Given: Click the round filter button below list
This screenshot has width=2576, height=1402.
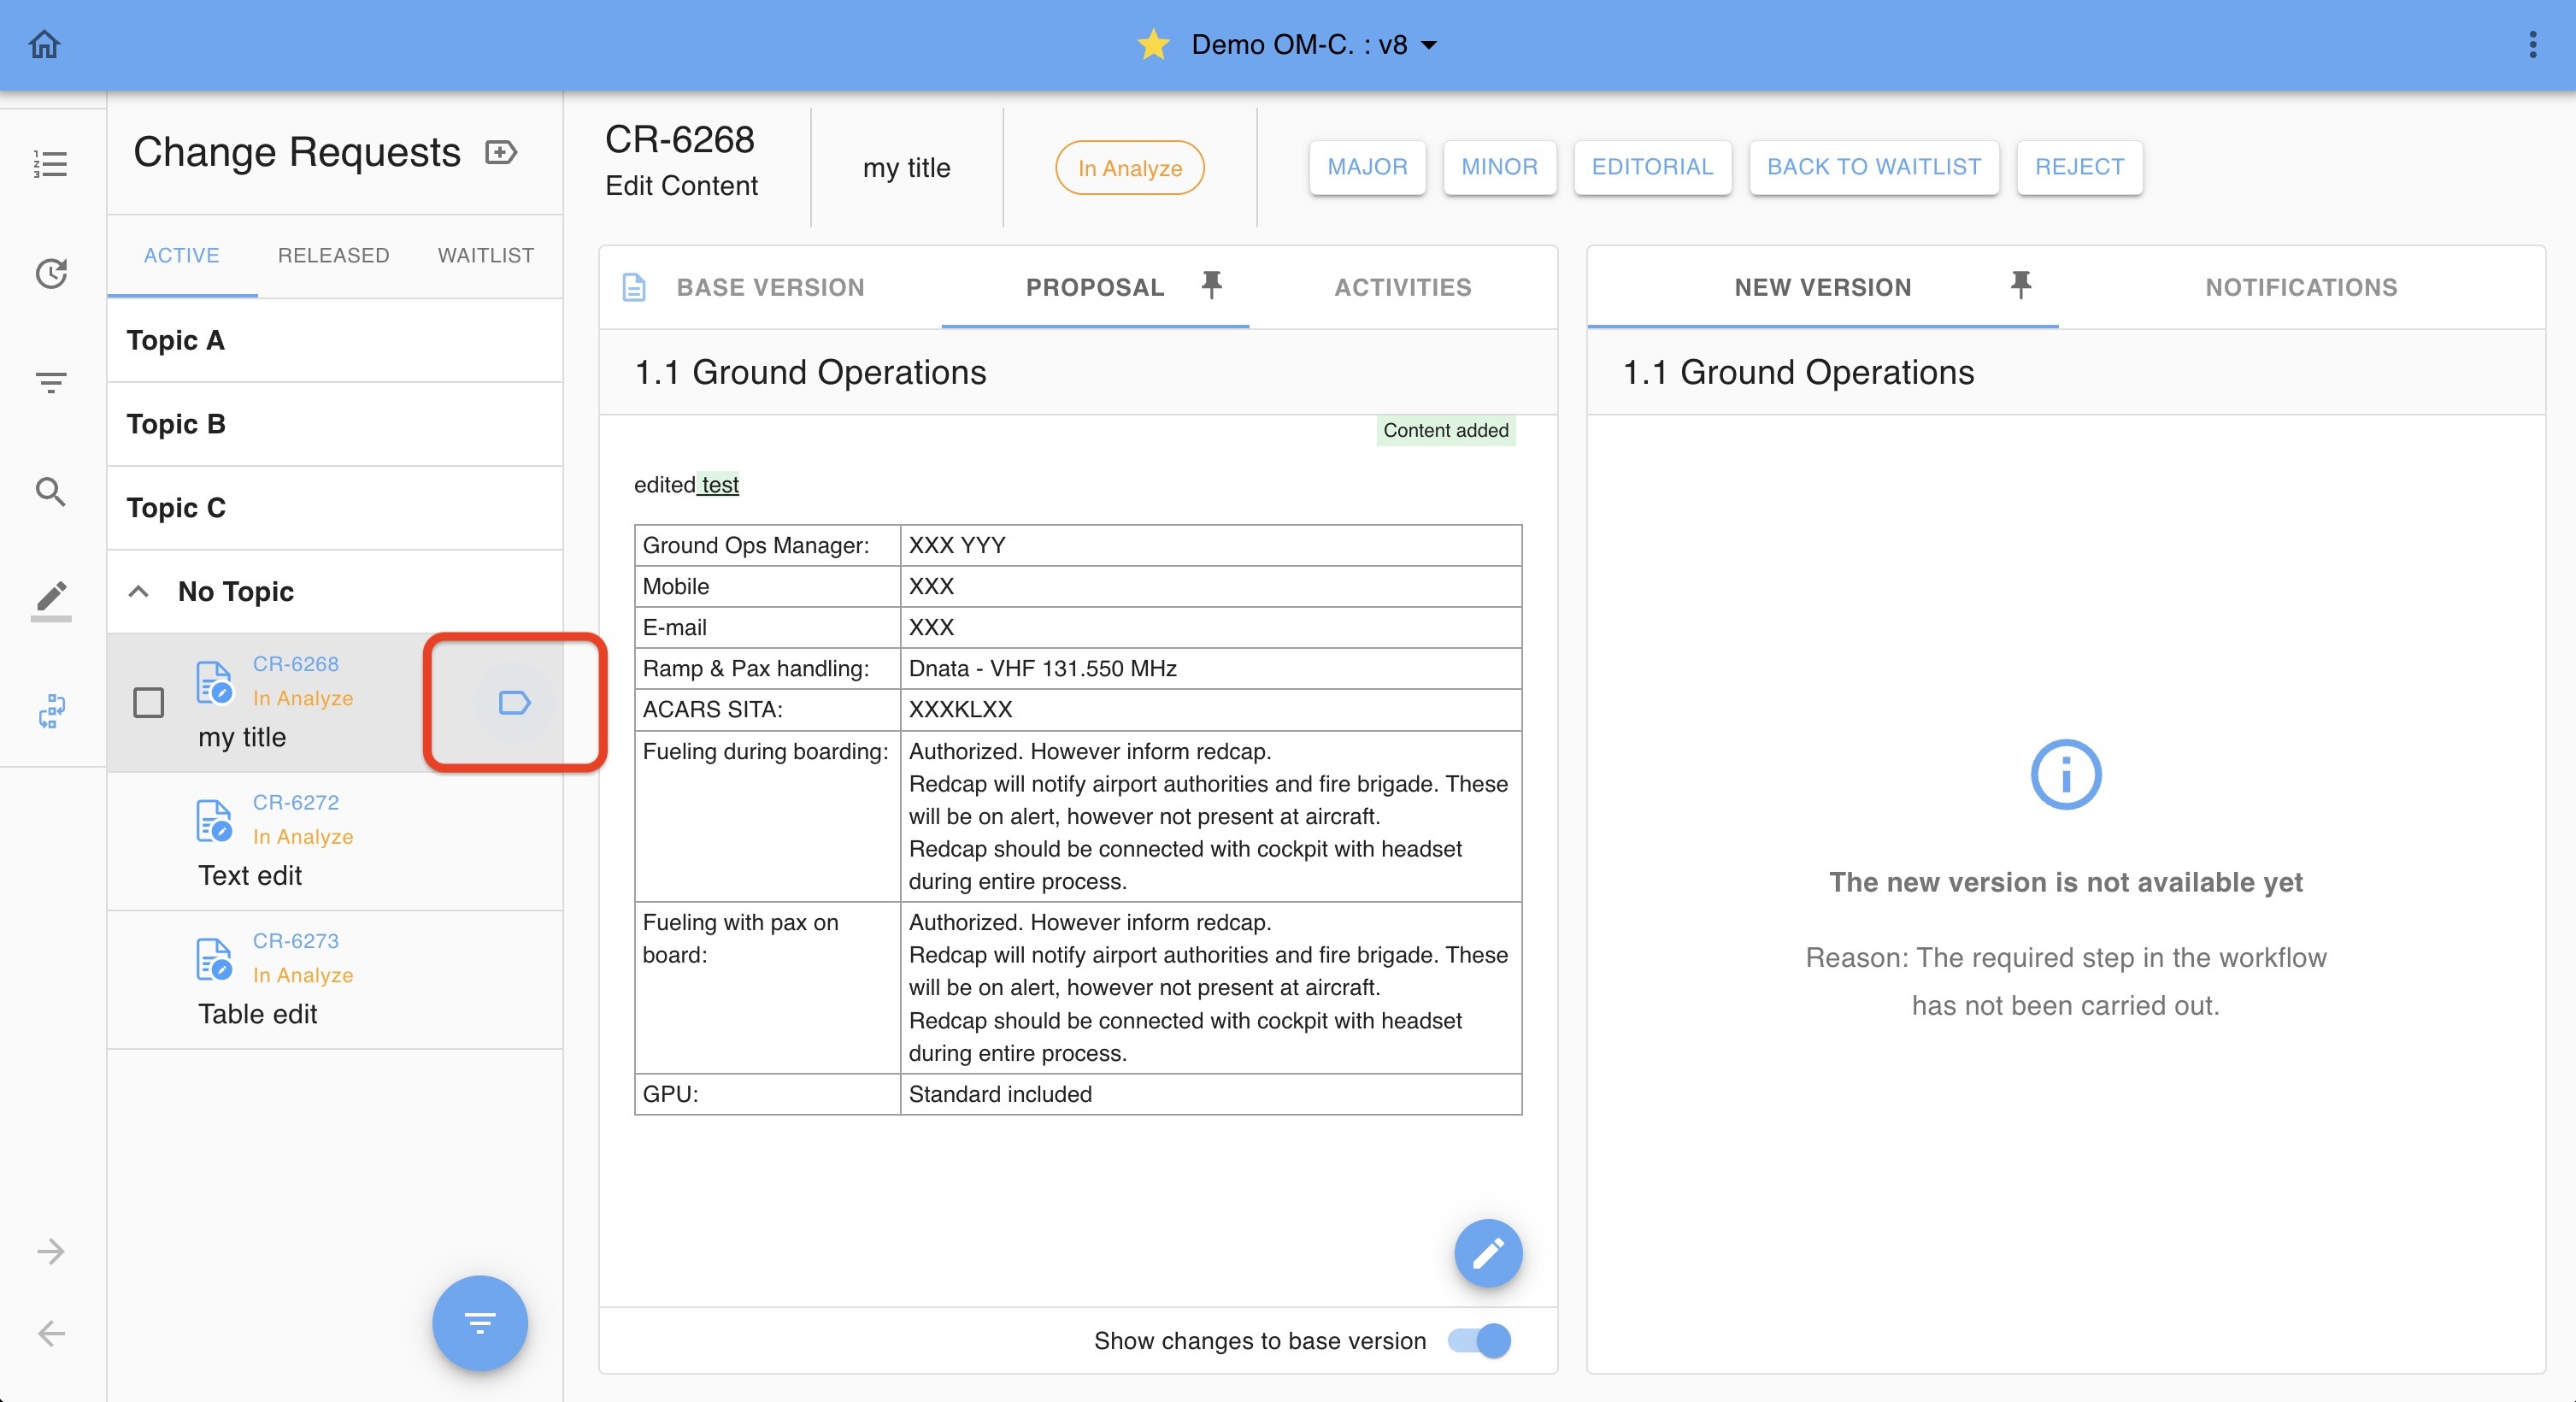Looking at the screenshot, I should tap(479, 1323).
